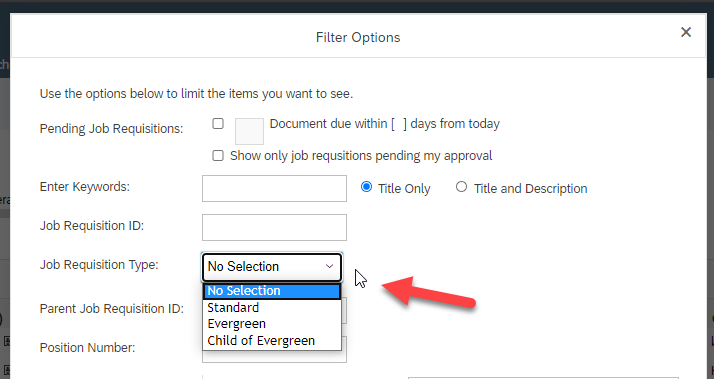Focus the Enter Keywords text field
This screenshot has height=379, width=714.
pyautogui.click(x=274, y=189)
